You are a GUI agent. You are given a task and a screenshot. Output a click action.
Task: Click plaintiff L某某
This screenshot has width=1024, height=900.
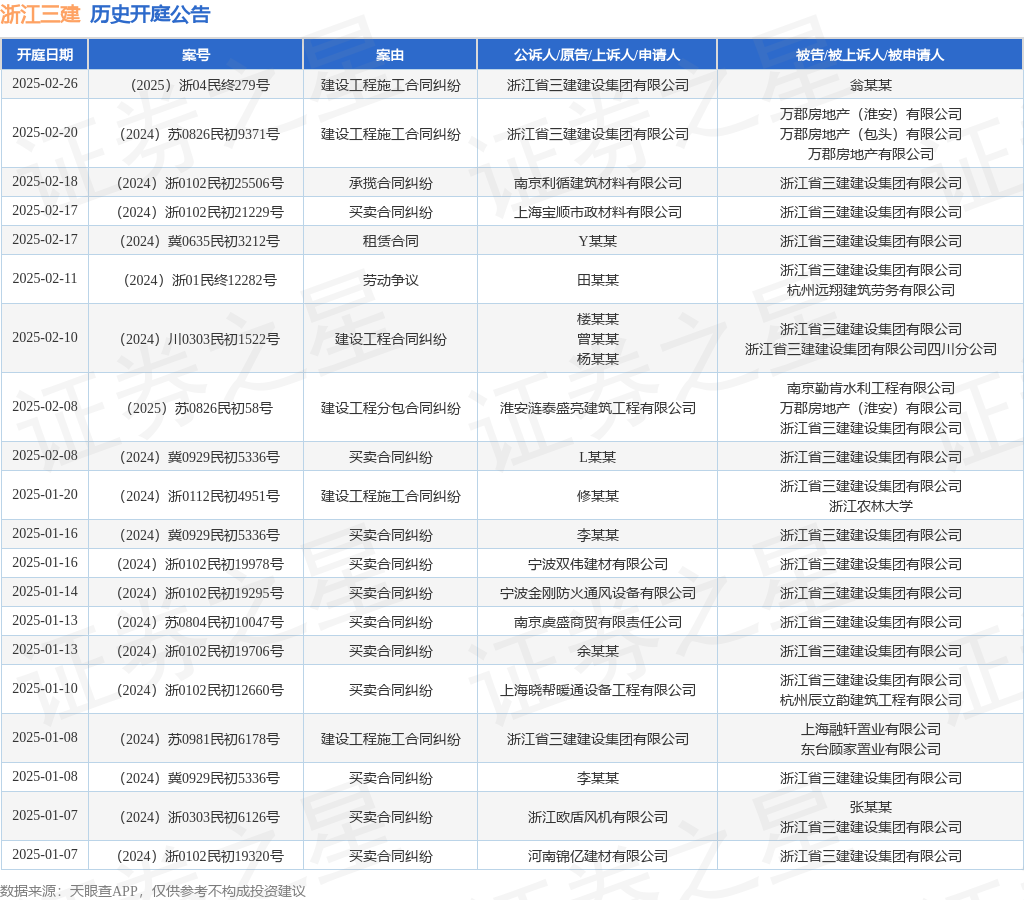(598, 457)
